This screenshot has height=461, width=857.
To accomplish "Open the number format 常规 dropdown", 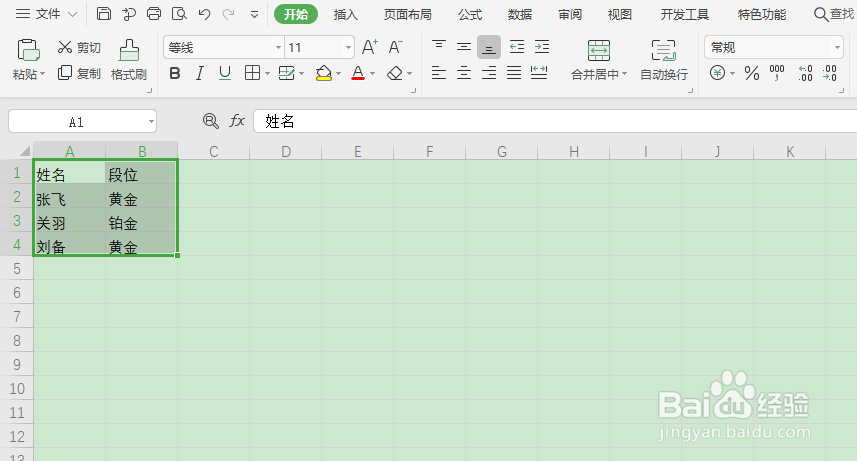I will [837, 48].
